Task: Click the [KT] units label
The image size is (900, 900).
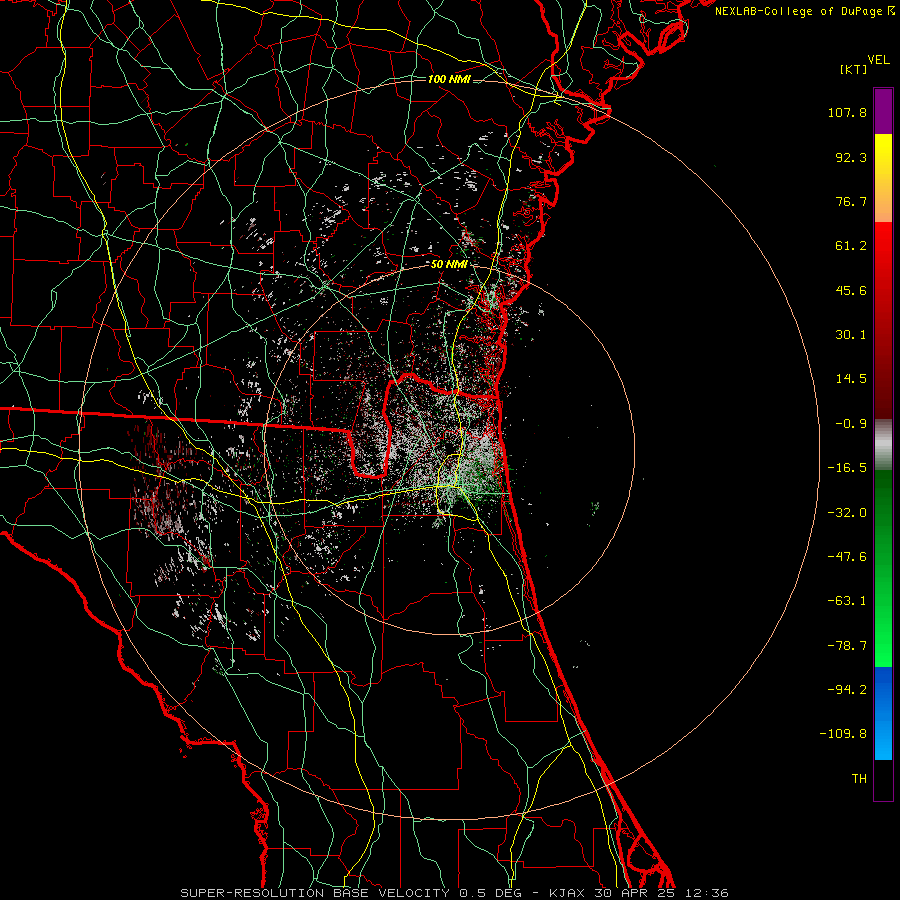Action: pyautogui.click(x=853, y=69)
